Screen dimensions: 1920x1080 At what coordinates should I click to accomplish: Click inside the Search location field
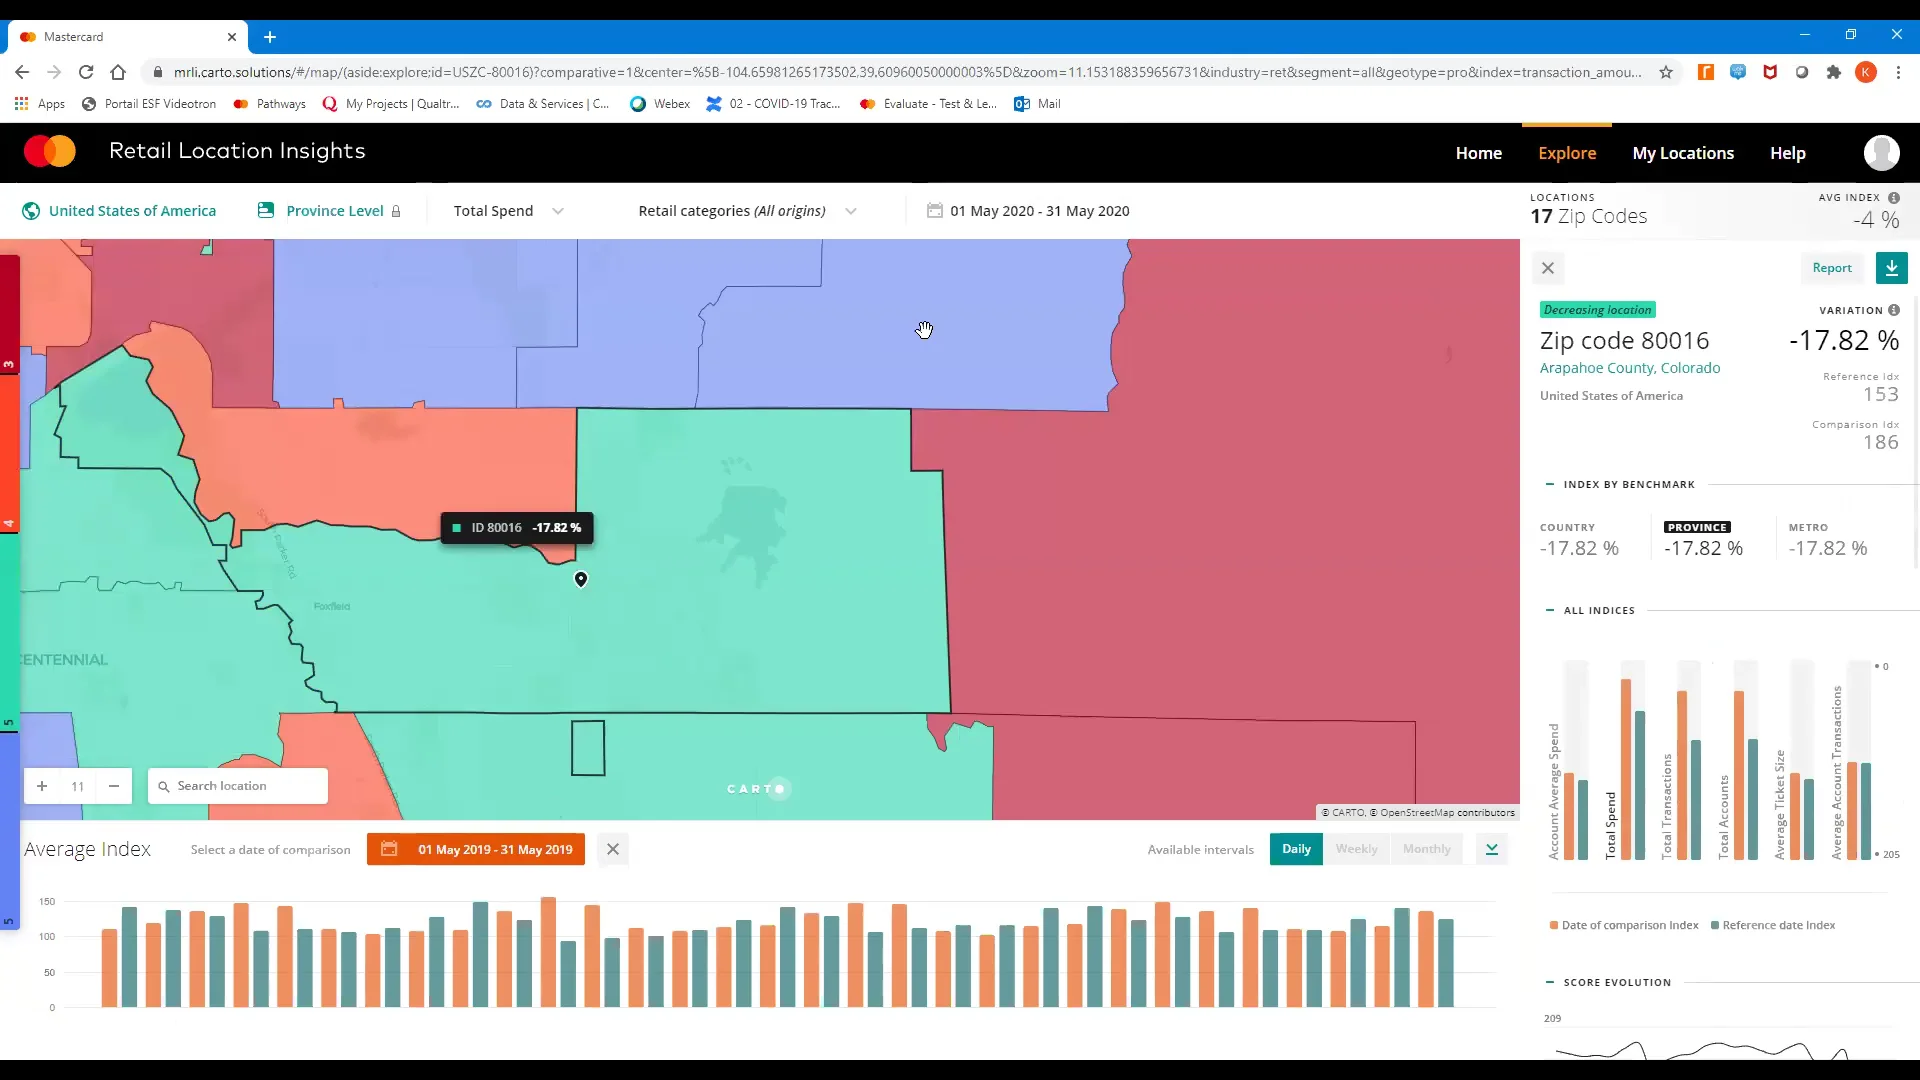point(240,786)
